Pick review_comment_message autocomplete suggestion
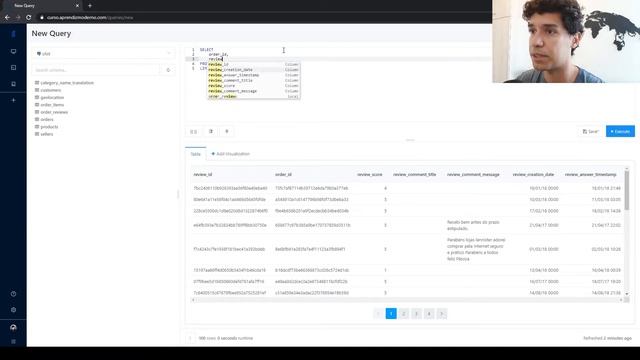The image size is (640, 360). 253,91
